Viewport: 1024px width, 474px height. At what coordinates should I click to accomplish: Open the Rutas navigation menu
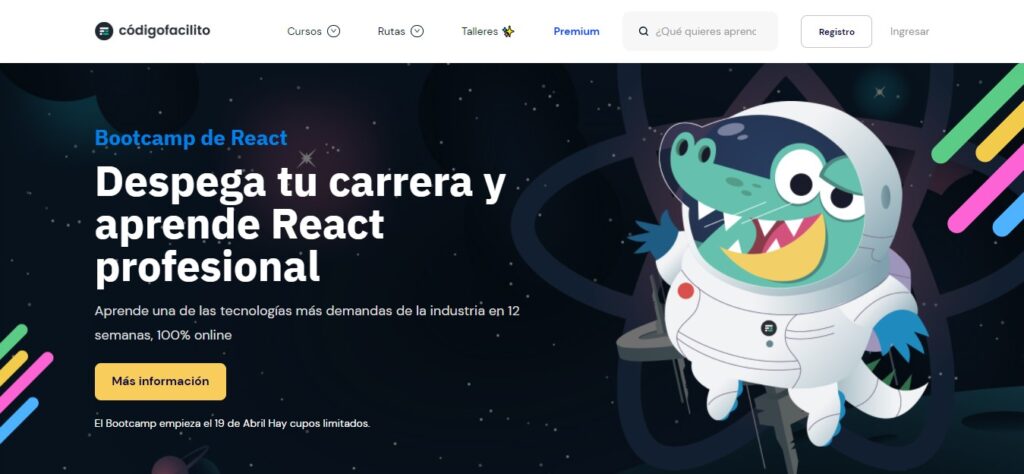click(x=391, y=31)
